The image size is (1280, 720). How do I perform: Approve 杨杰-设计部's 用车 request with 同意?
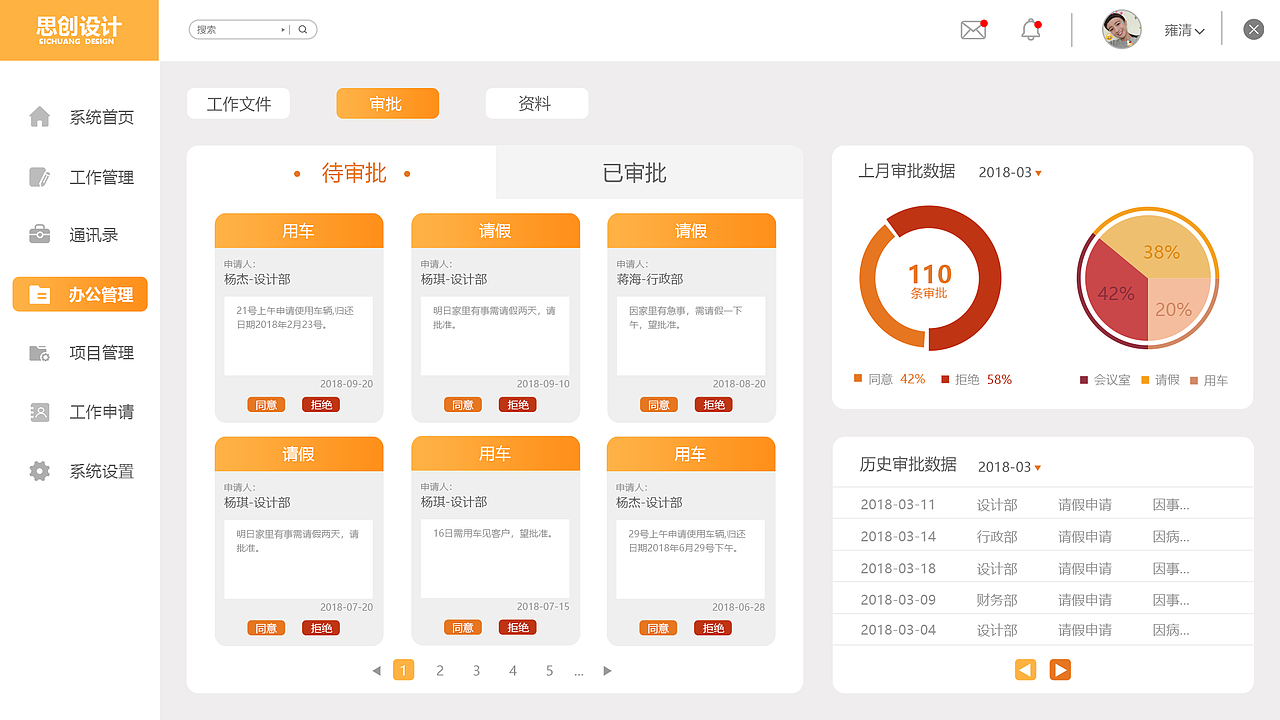[x=265, y=404]
